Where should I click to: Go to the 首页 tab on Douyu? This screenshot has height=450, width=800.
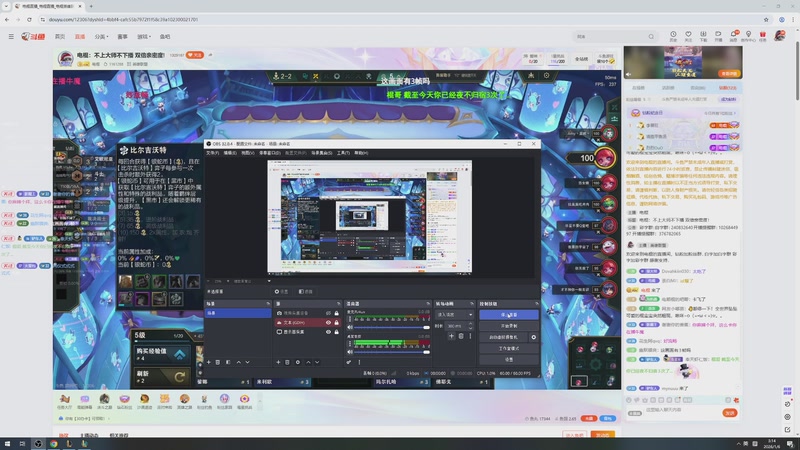click(x=60, y=37)
